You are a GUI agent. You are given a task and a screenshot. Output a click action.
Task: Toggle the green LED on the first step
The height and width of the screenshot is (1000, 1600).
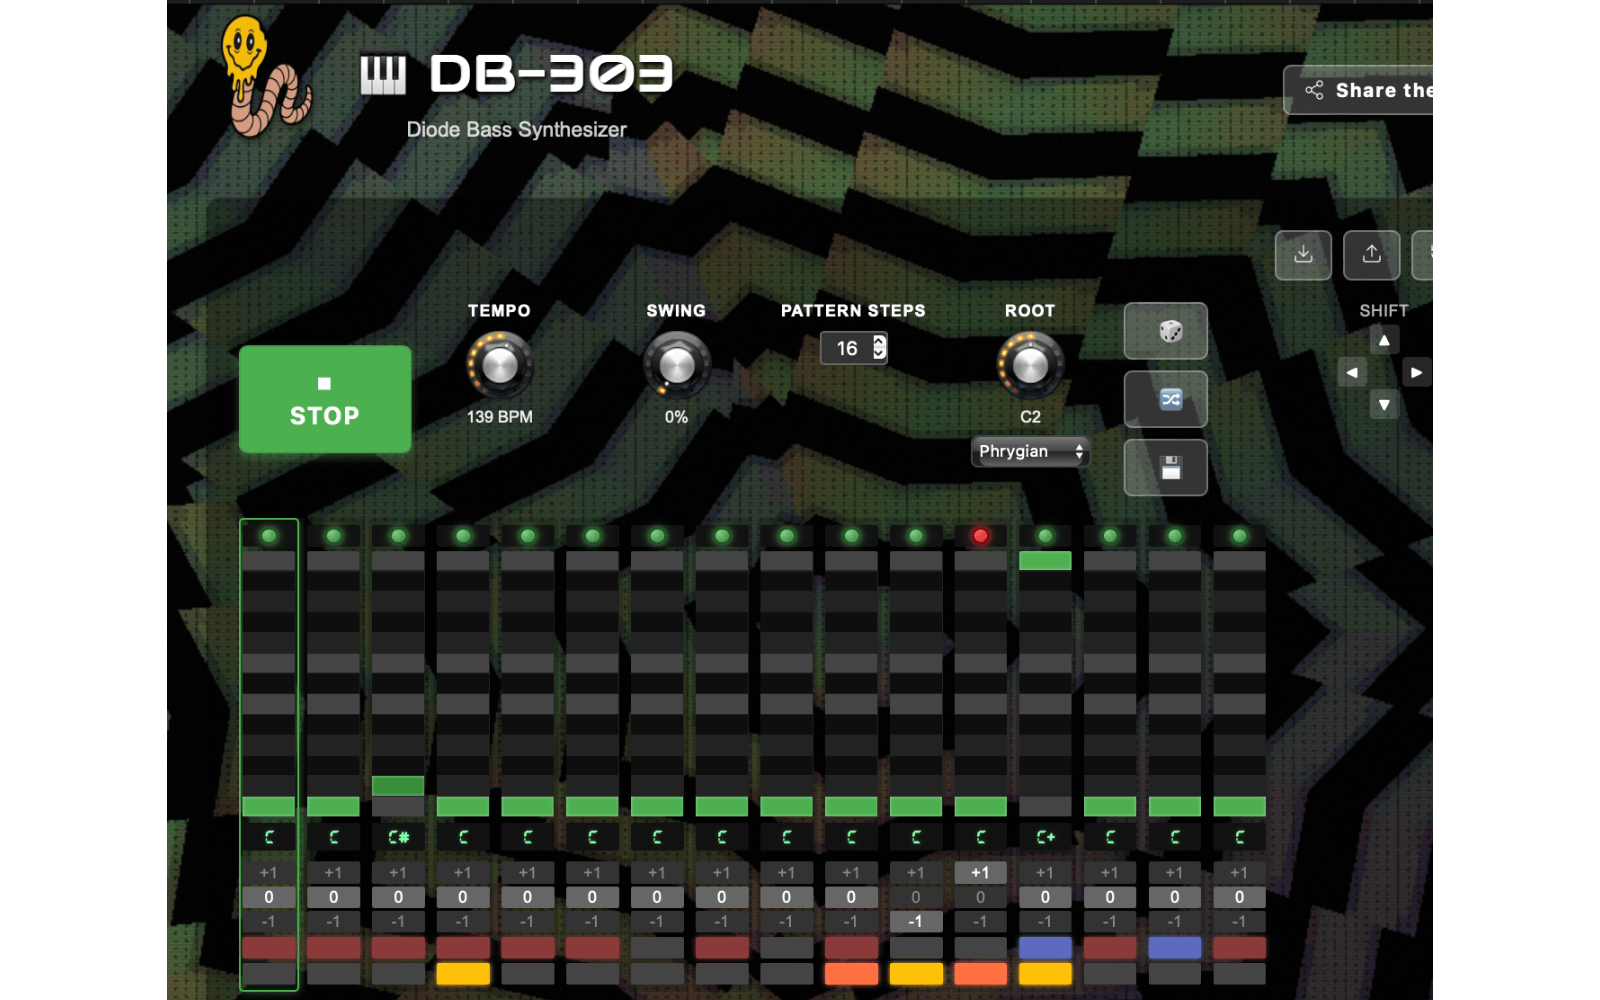point(268,535)
